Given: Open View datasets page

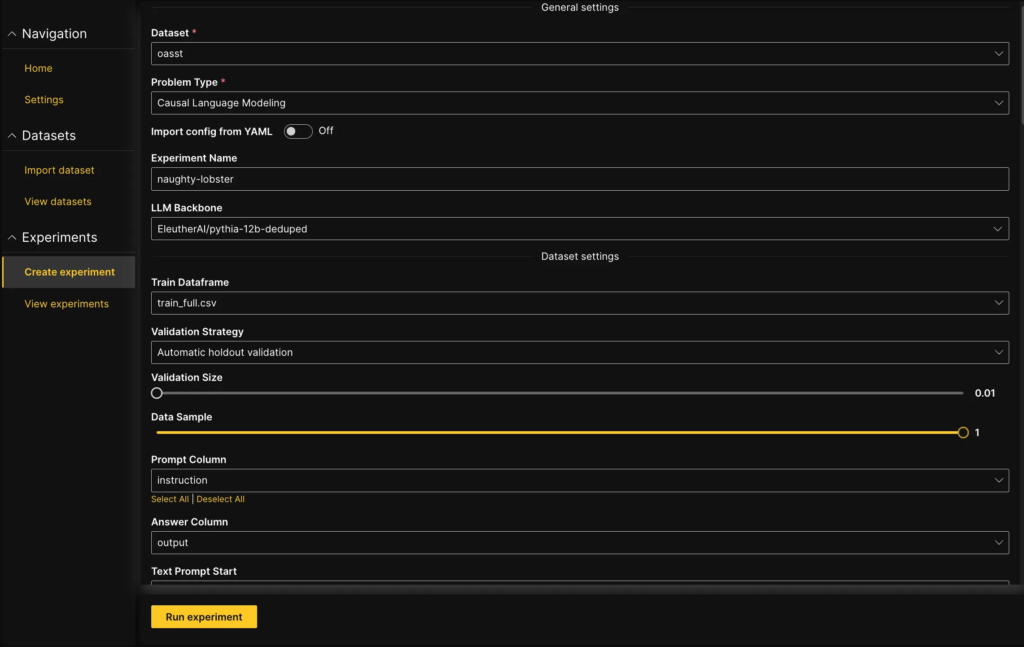Looking at the screenshot, I should (57, 202).
